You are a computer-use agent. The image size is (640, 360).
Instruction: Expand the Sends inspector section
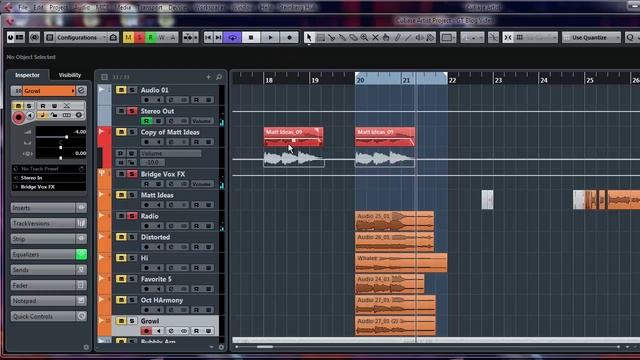49,270
